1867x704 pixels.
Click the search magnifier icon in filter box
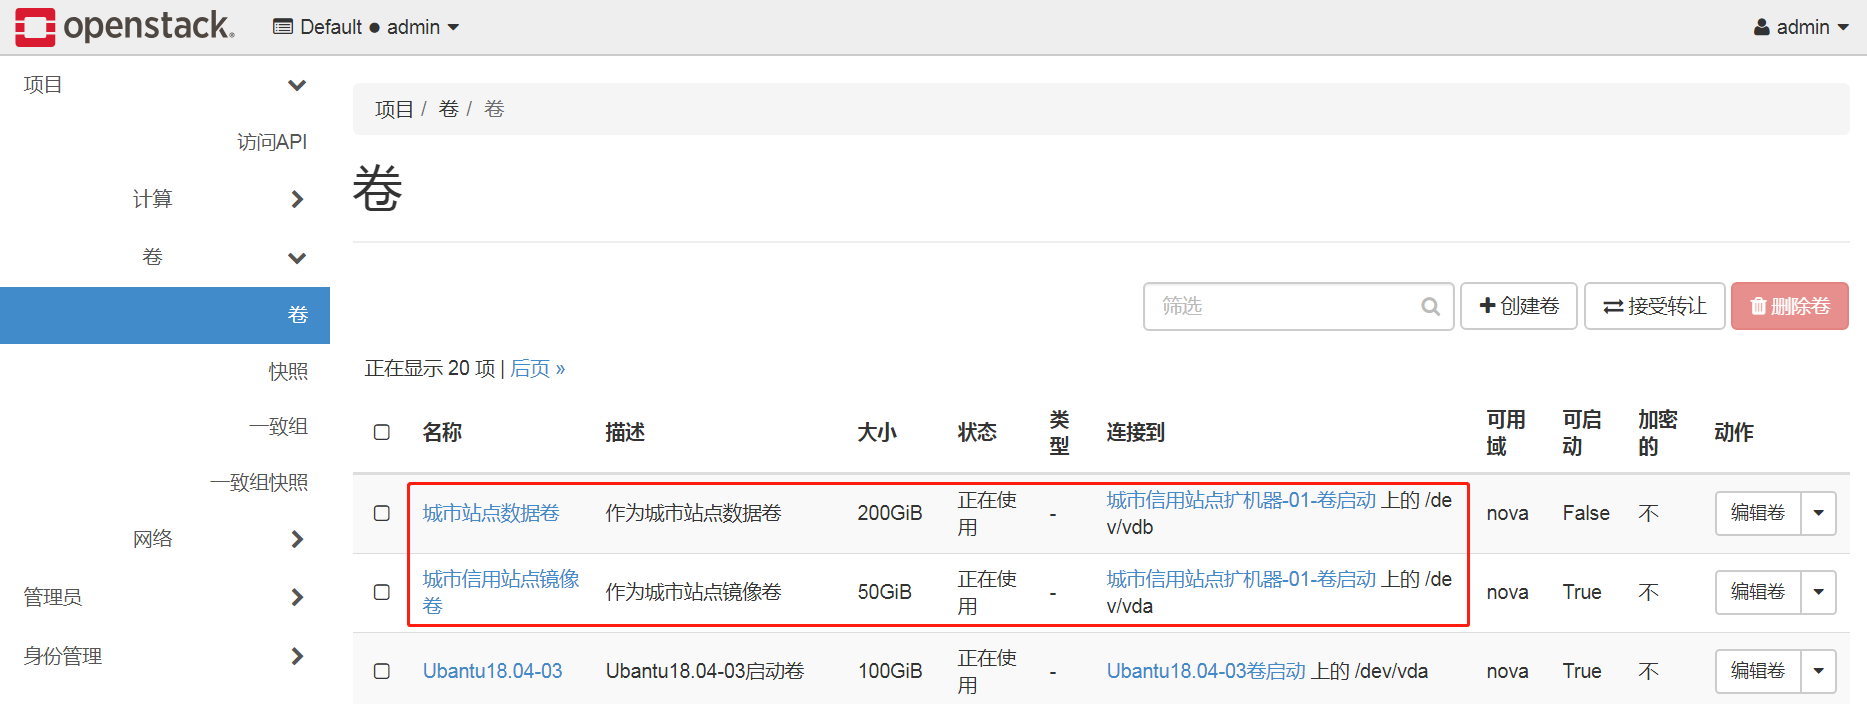coord(1431,306)
